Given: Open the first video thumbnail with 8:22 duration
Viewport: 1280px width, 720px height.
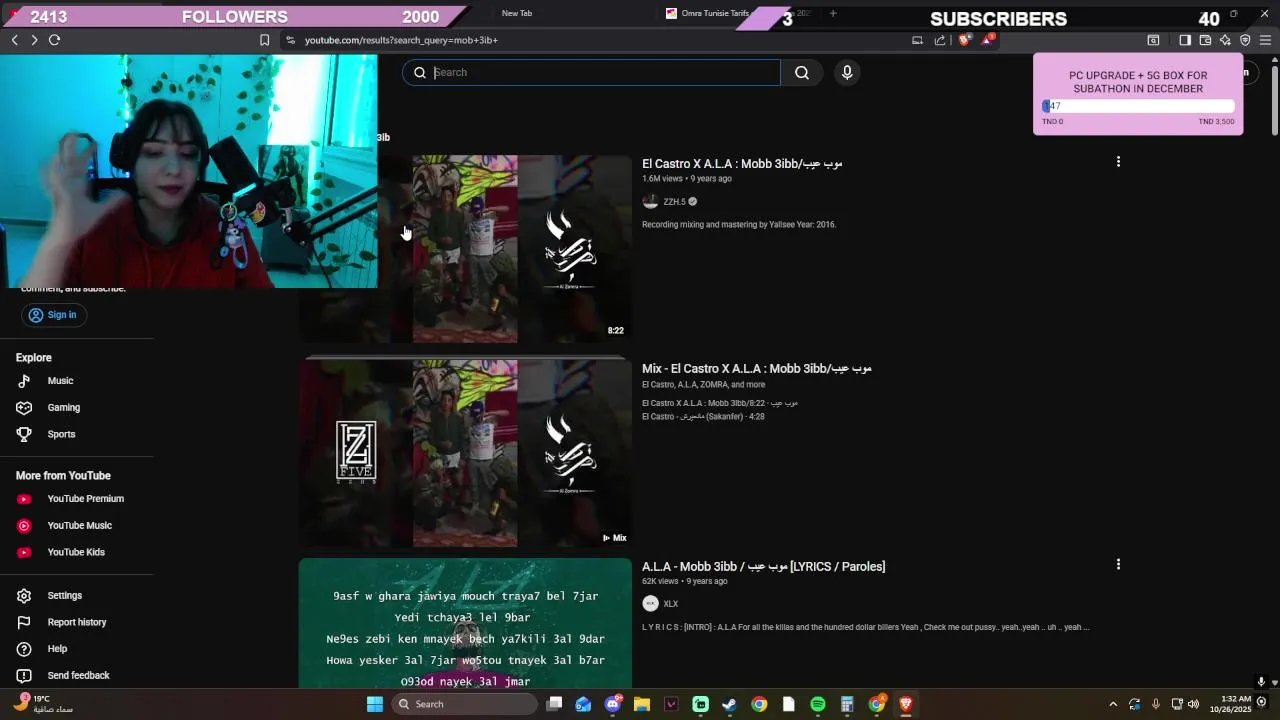Looking at the screenshot, I should [465, 249].
